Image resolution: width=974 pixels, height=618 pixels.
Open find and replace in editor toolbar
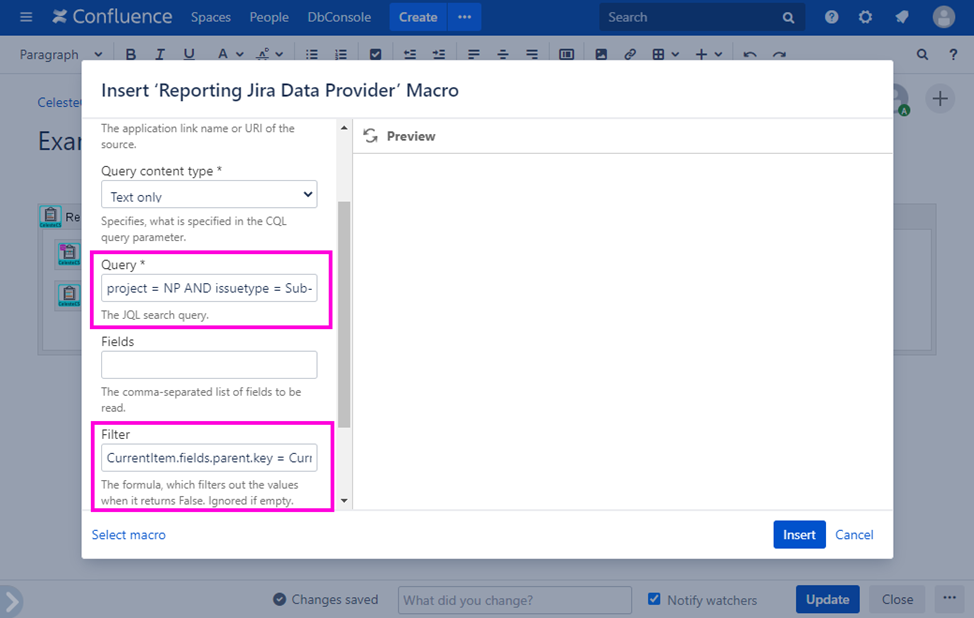click(x=922, y=55)
